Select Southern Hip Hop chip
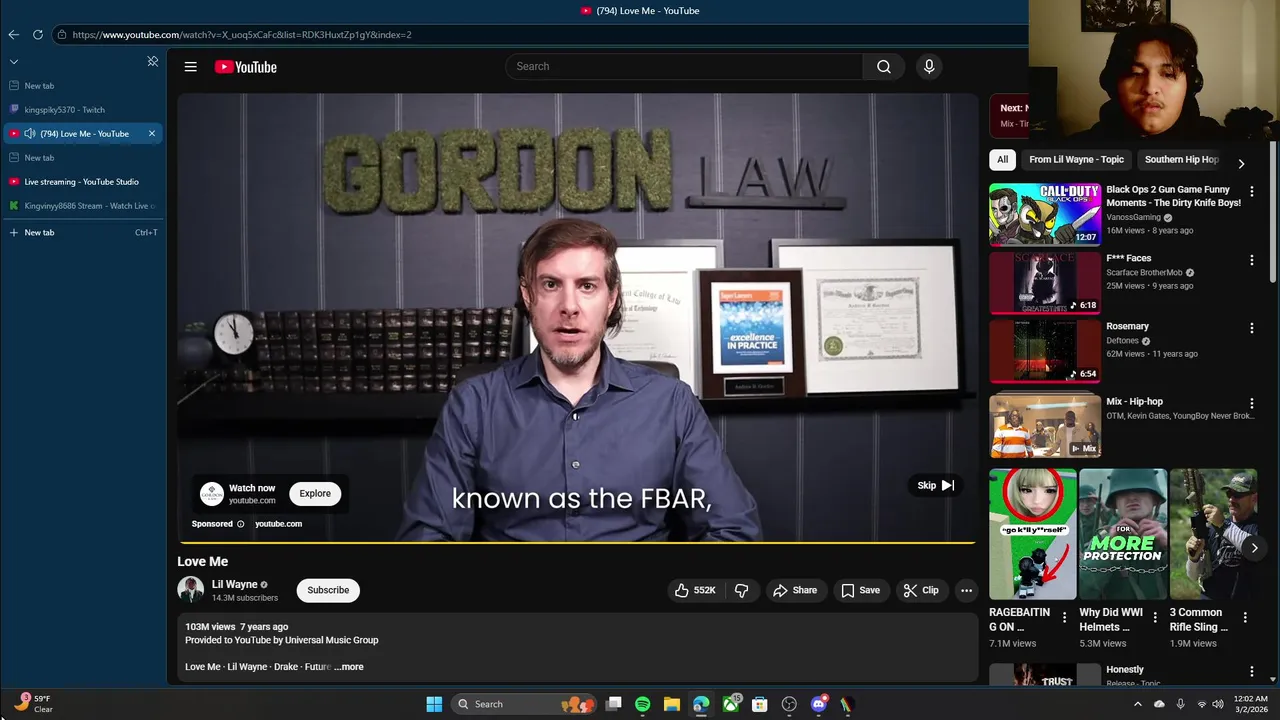The height and width of the screenshot is (720, 1280). click(1181, 159)
